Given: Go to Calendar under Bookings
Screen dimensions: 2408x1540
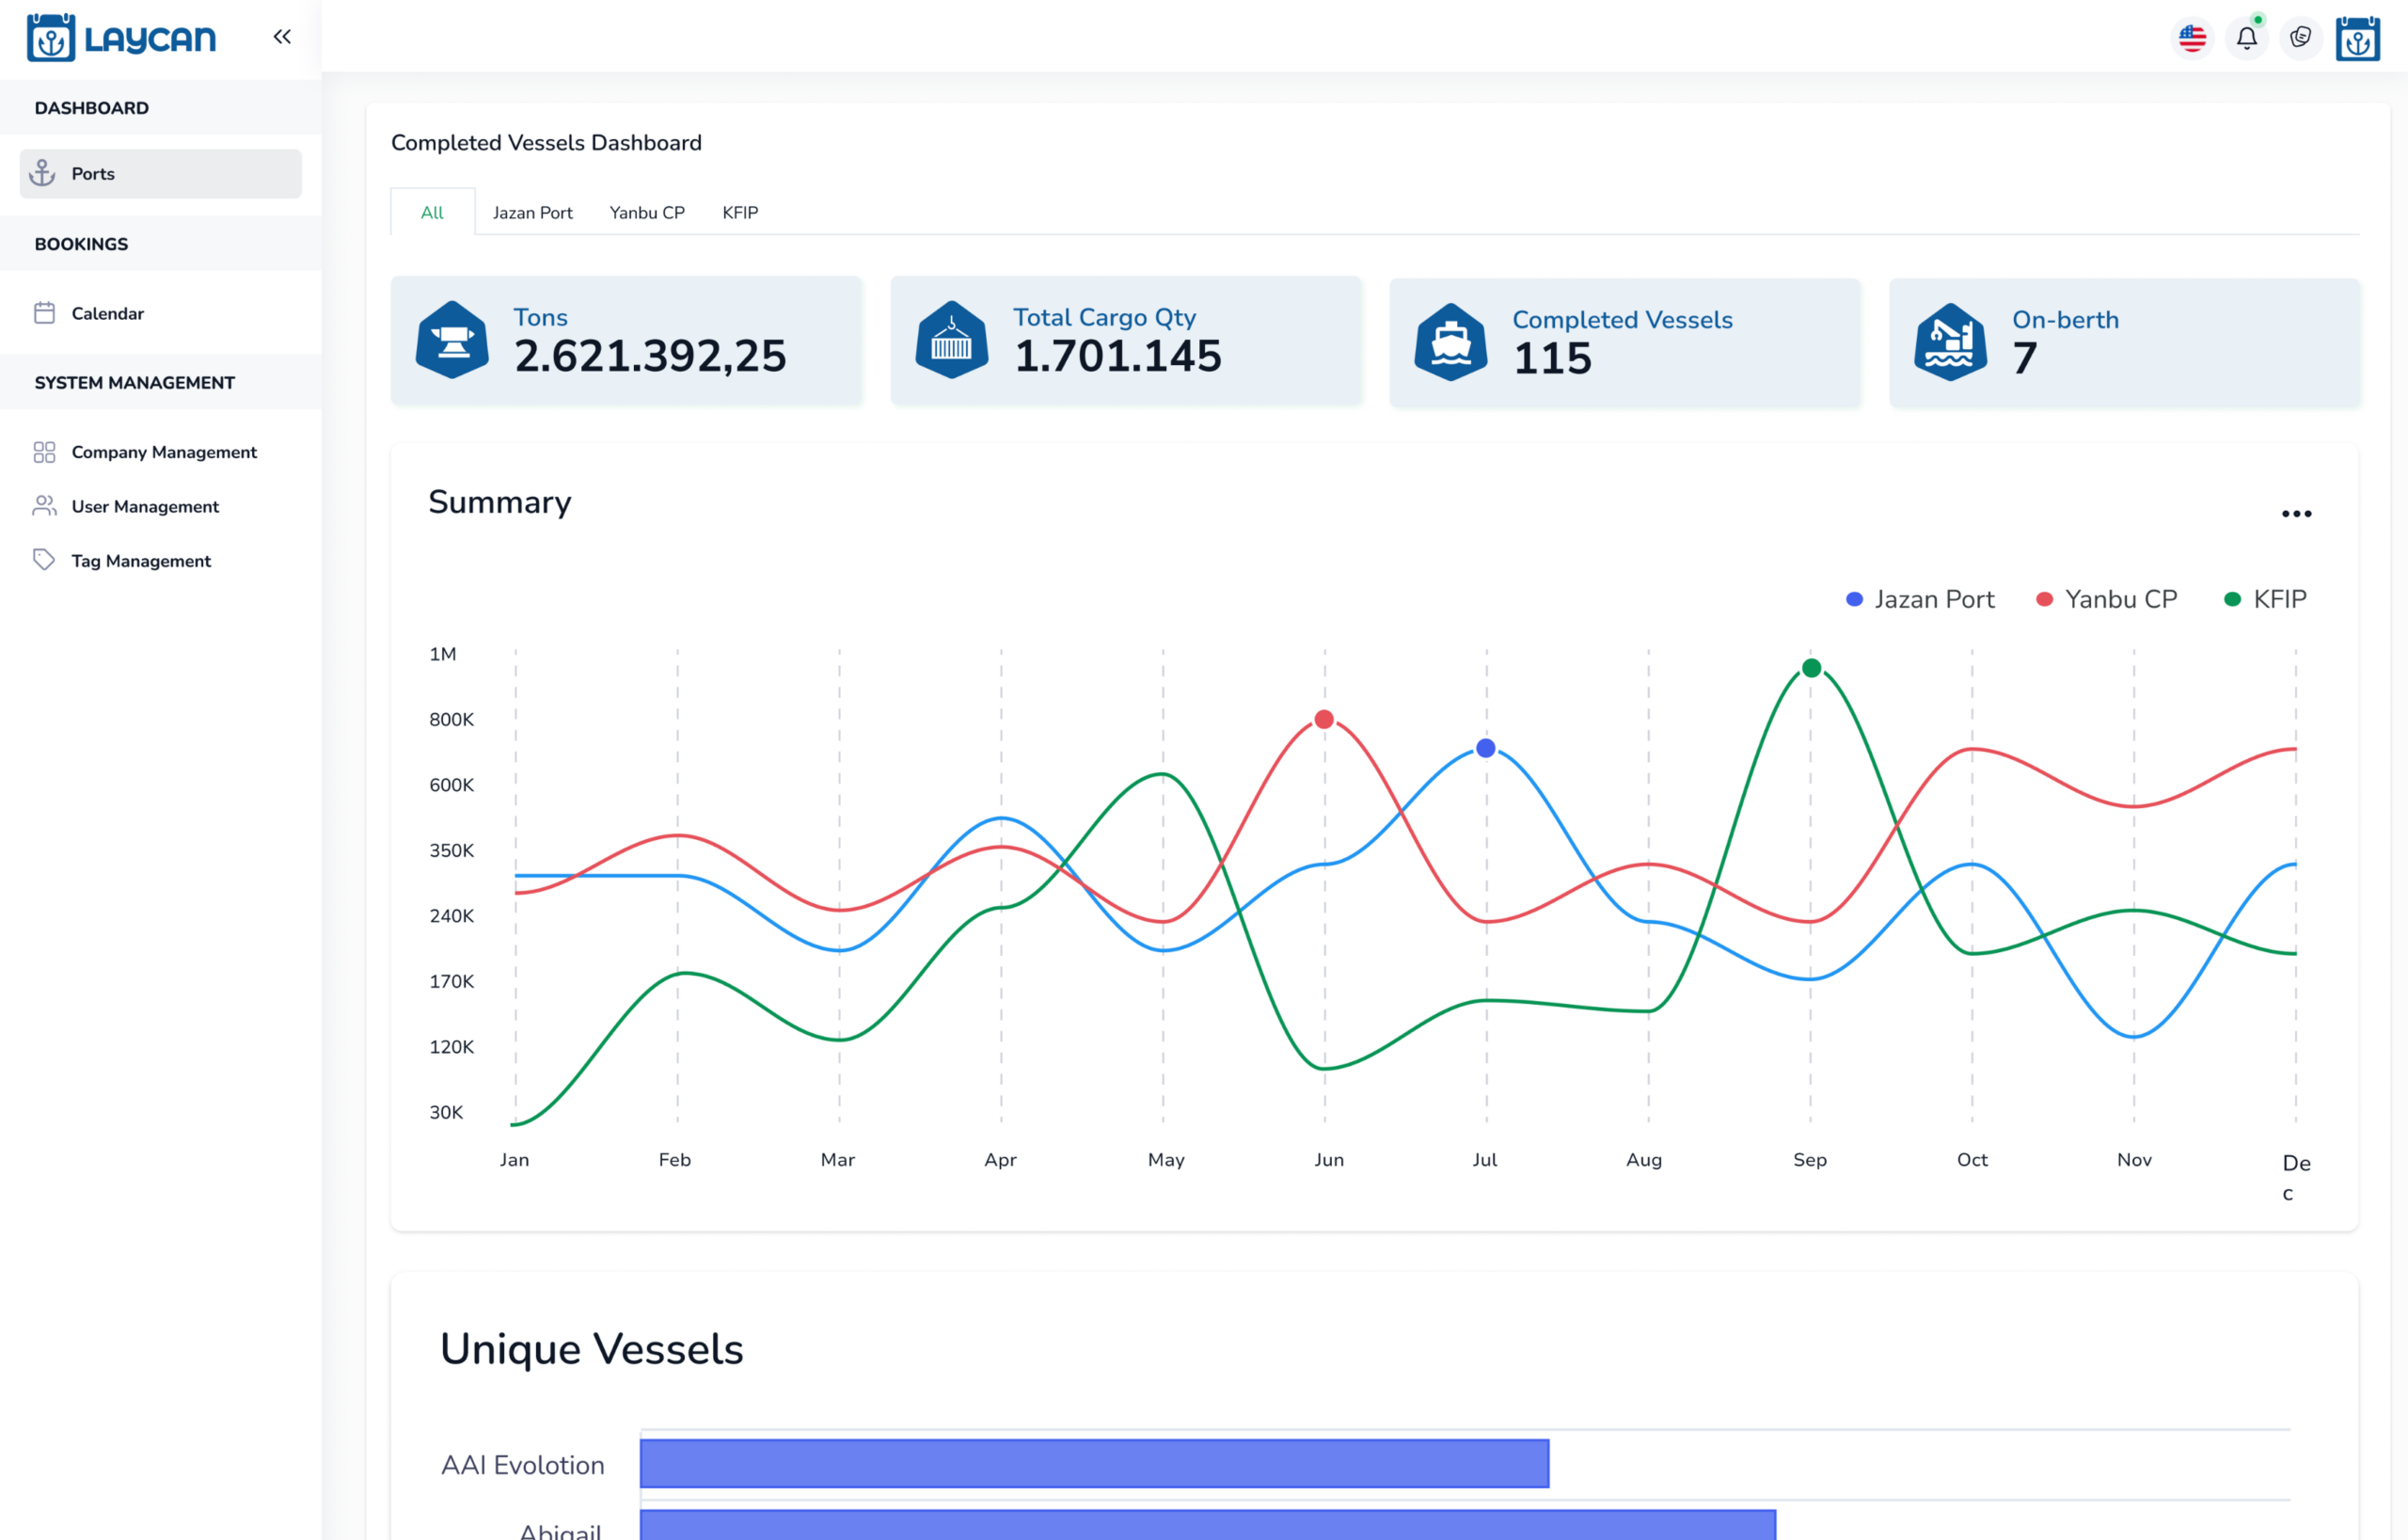Looking at the screenshot, I should point(107,313).
